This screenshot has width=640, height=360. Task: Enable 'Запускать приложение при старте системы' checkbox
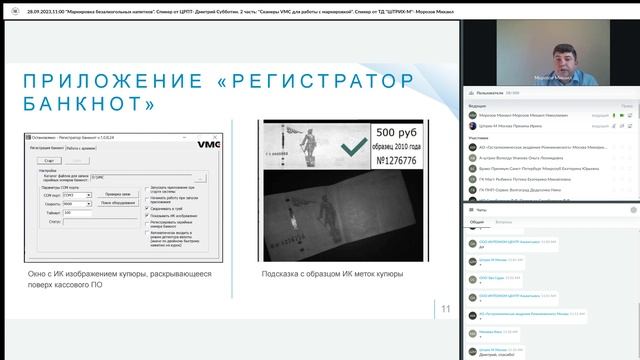tap(147, 189)
